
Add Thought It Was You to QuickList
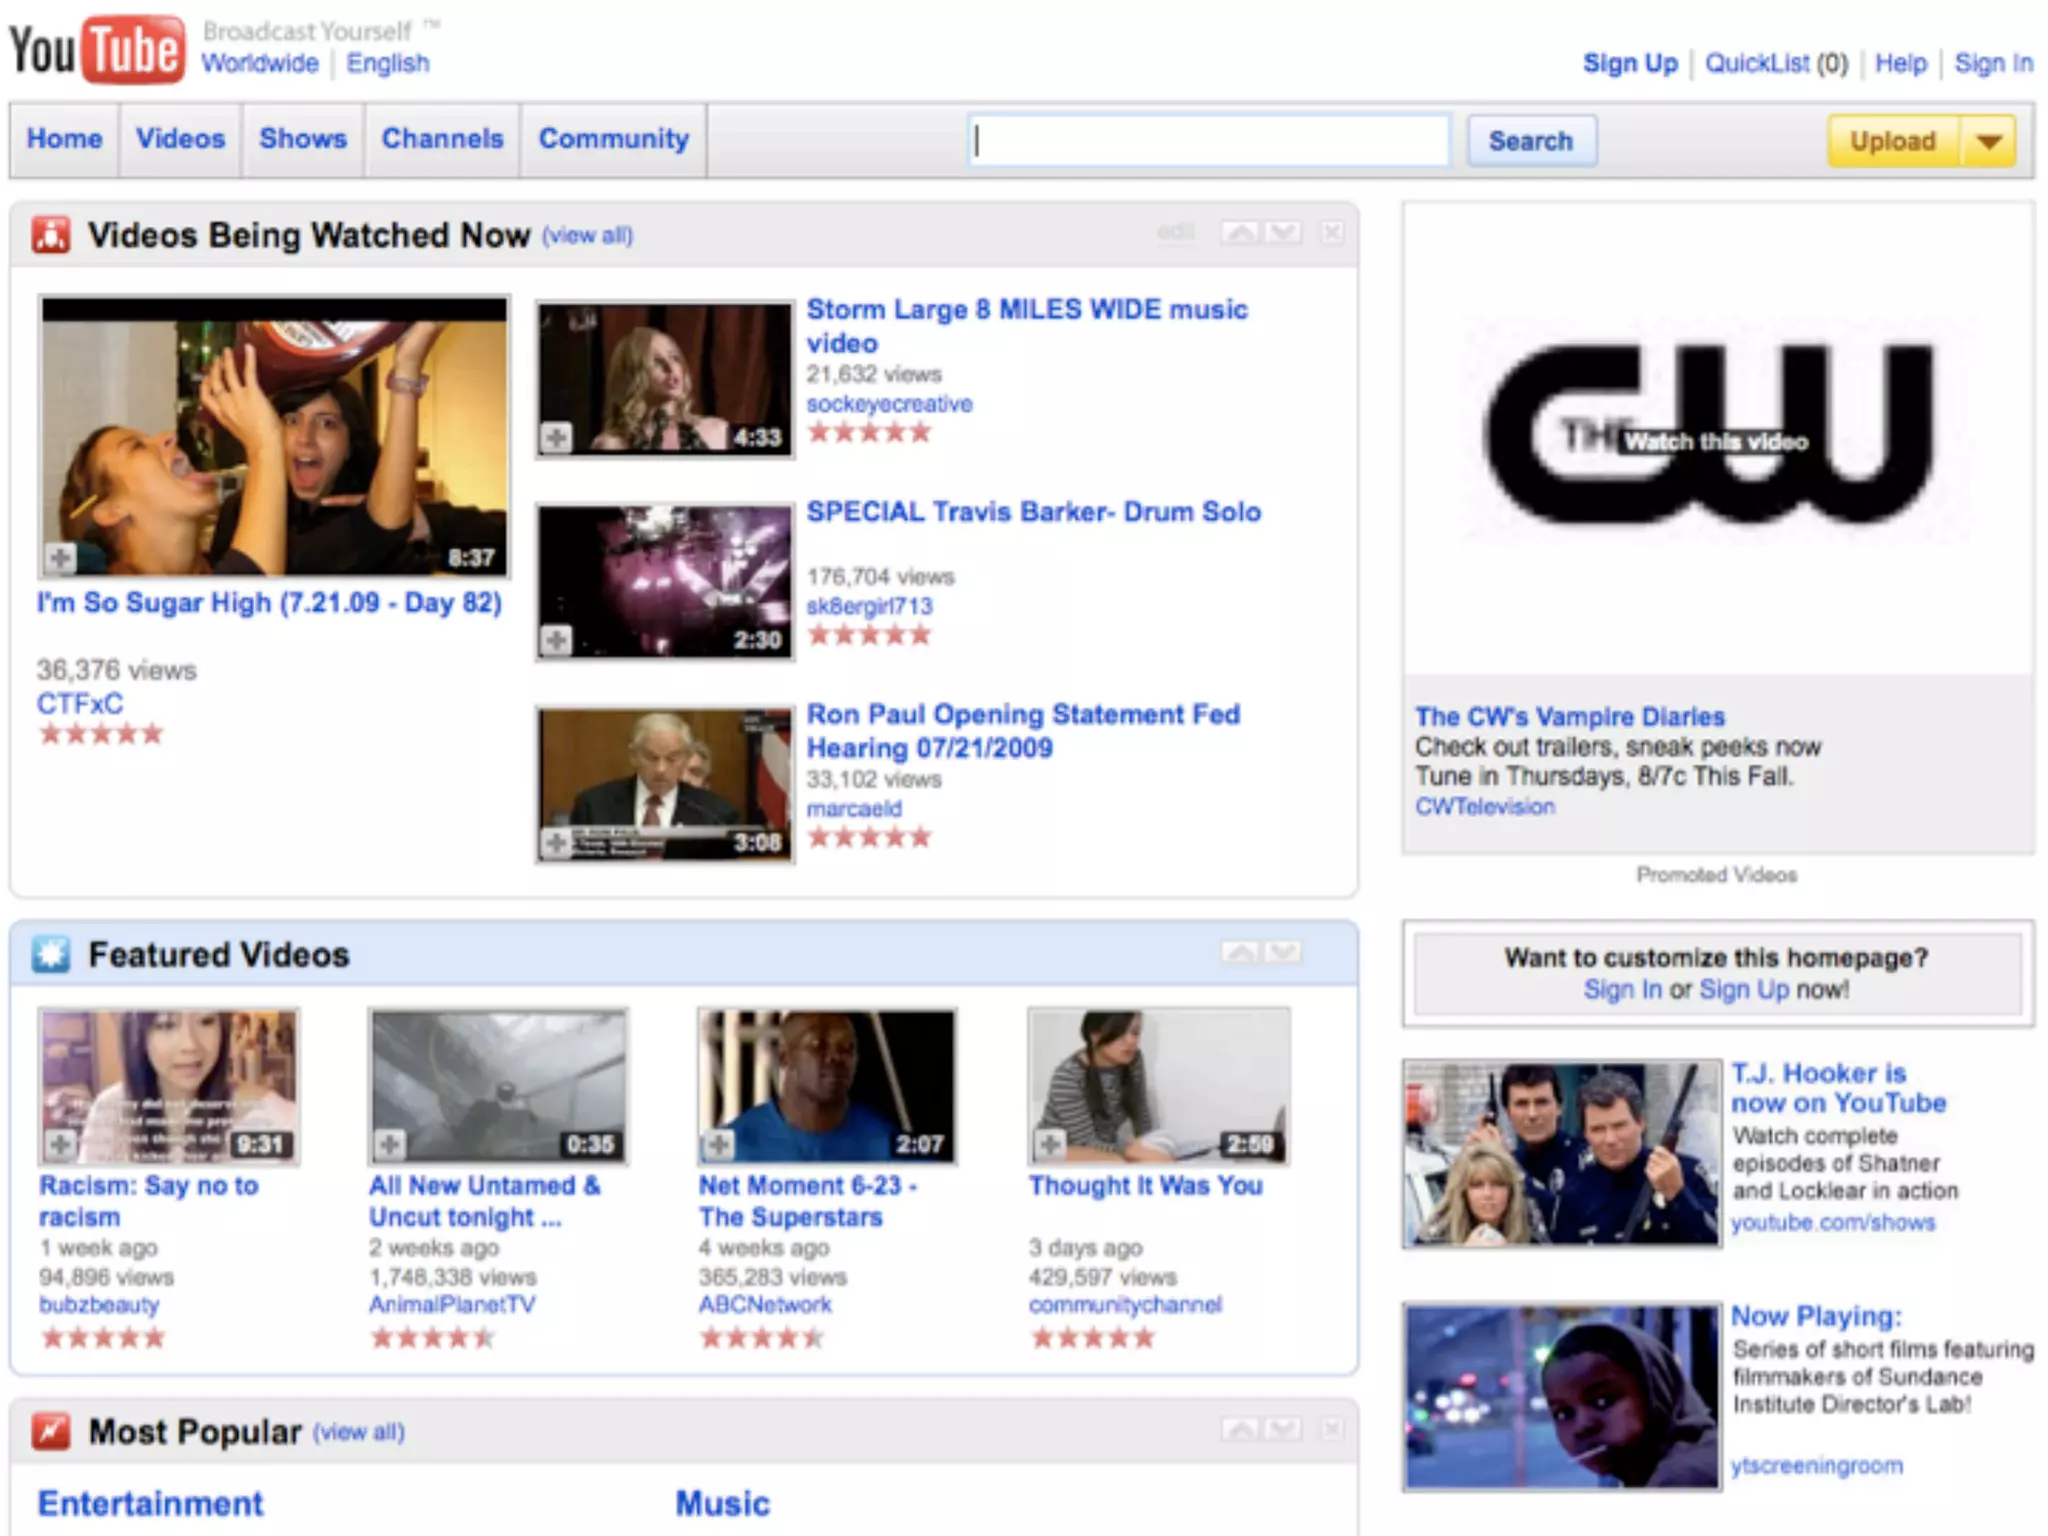click(1050, 1144)
